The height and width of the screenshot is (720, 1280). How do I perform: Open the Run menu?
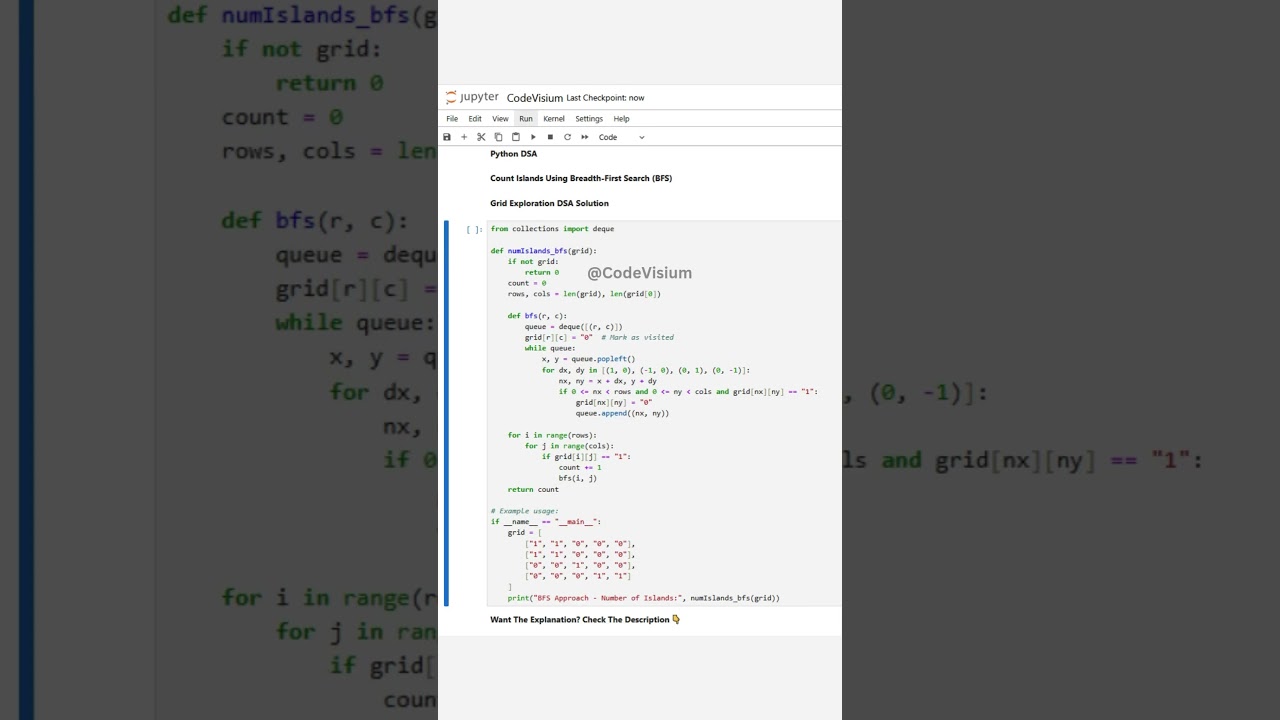coord(526,119)
